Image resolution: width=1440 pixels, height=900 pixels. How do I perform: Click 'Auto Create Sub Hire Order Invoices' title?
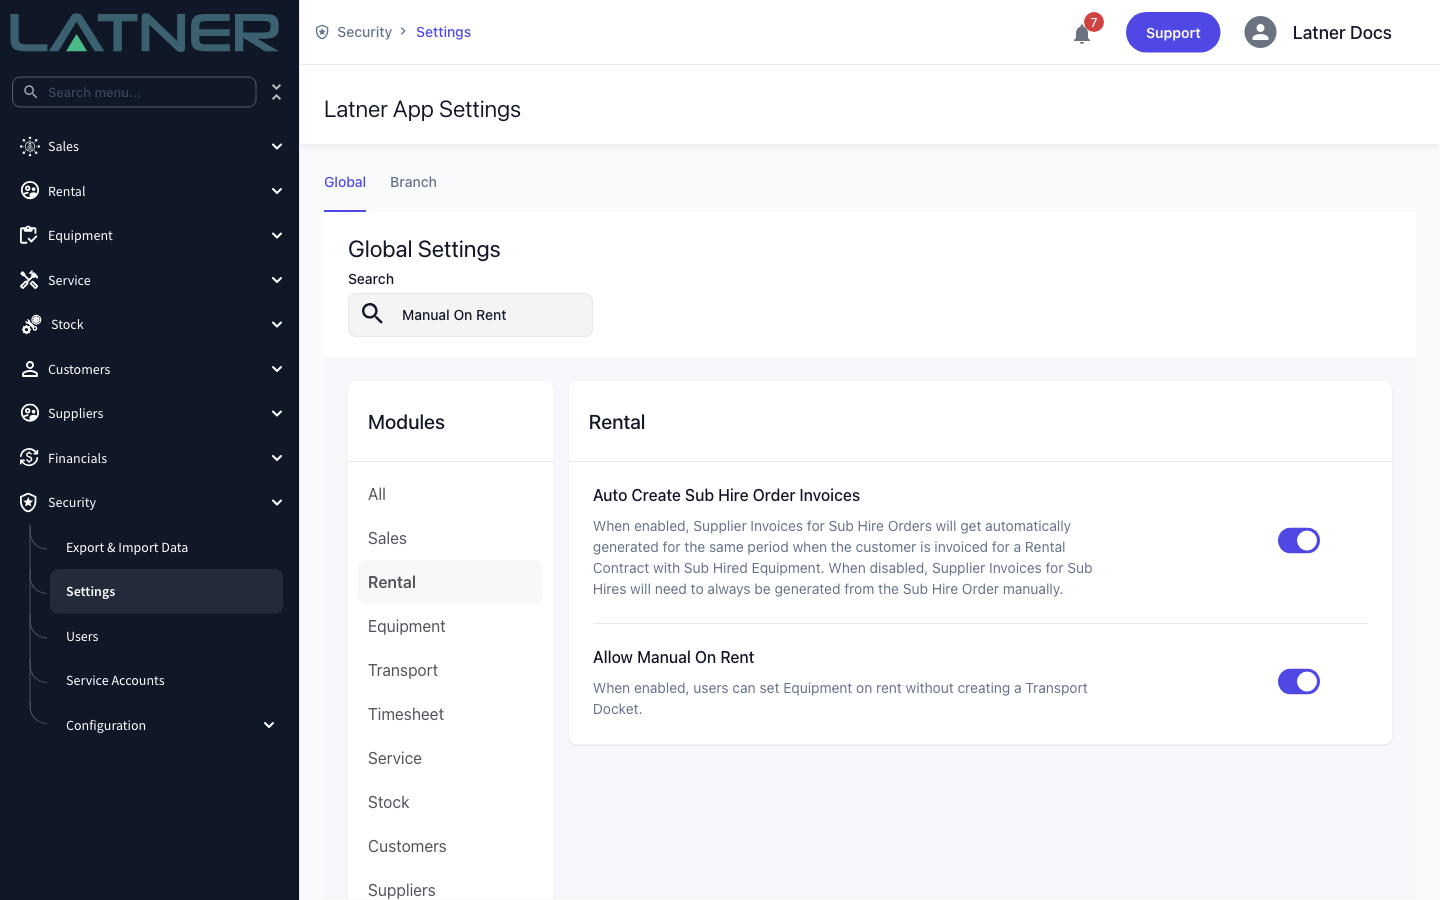coord(726,495)
